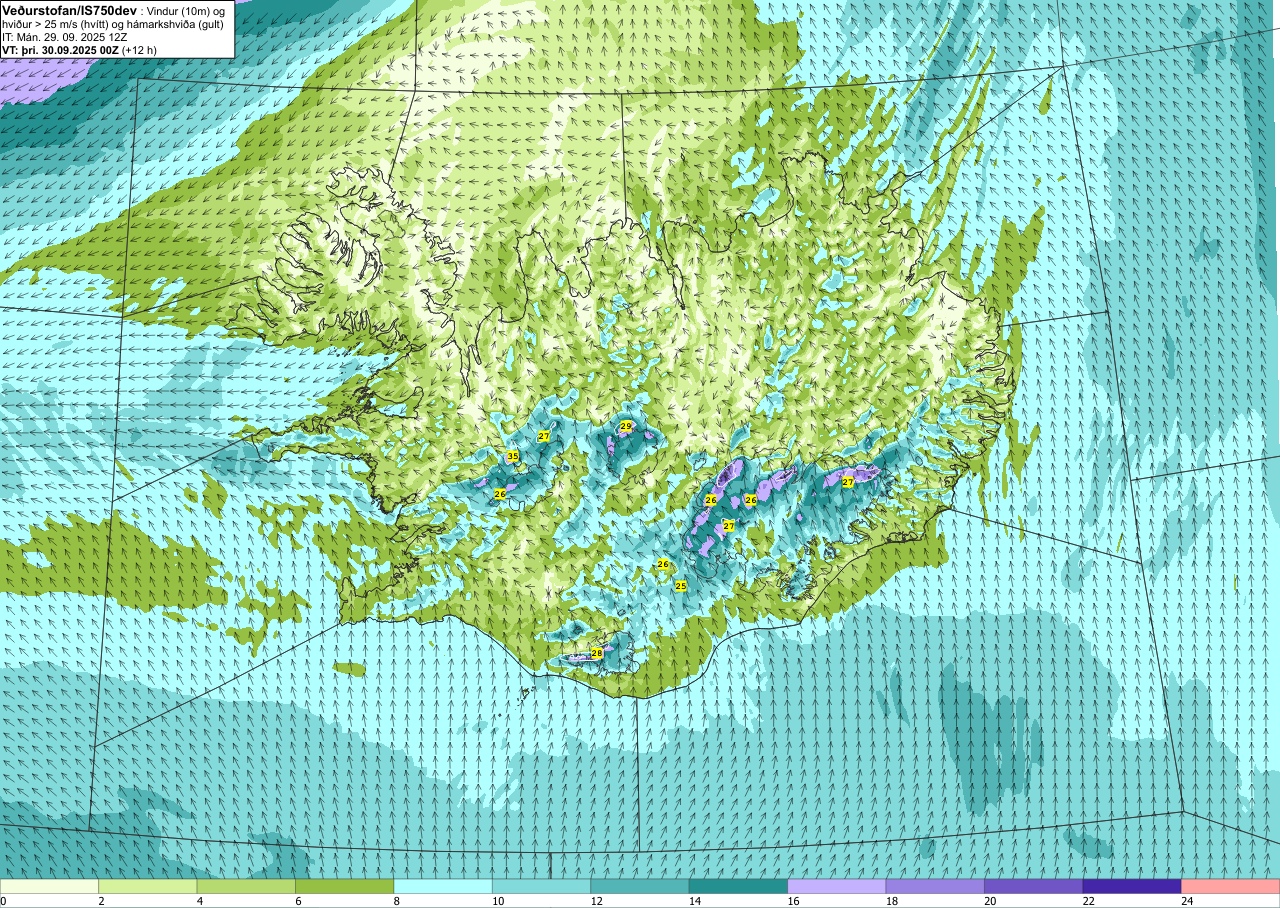Click the 'Vindur (10m) og' header text
The height and width of the screenshot is (908, 1280).
(186, 10)
